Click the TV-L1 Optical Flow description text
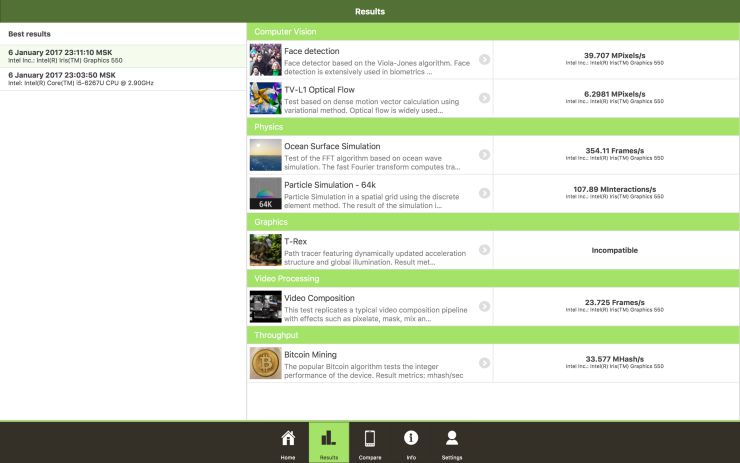This screenshot has width=740, height=463. [x=371, y=106]
